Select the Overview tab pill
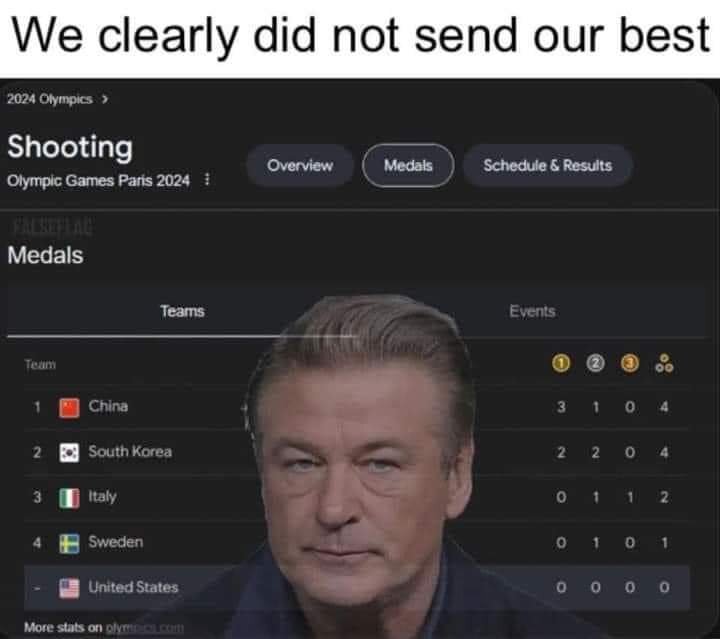 (x=300, y=165)
